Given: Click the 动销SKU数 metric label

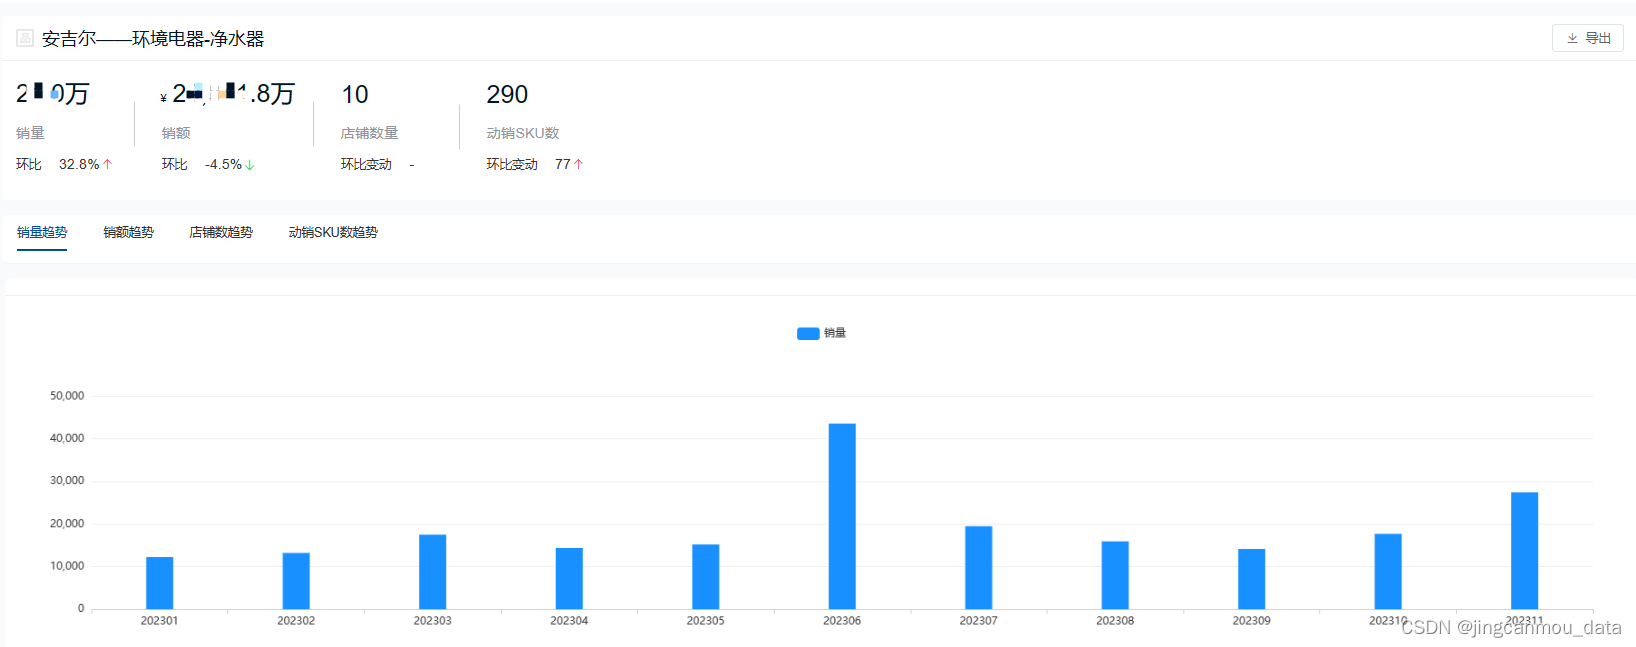Looking at the screenshot, I should tap(523, 133).
